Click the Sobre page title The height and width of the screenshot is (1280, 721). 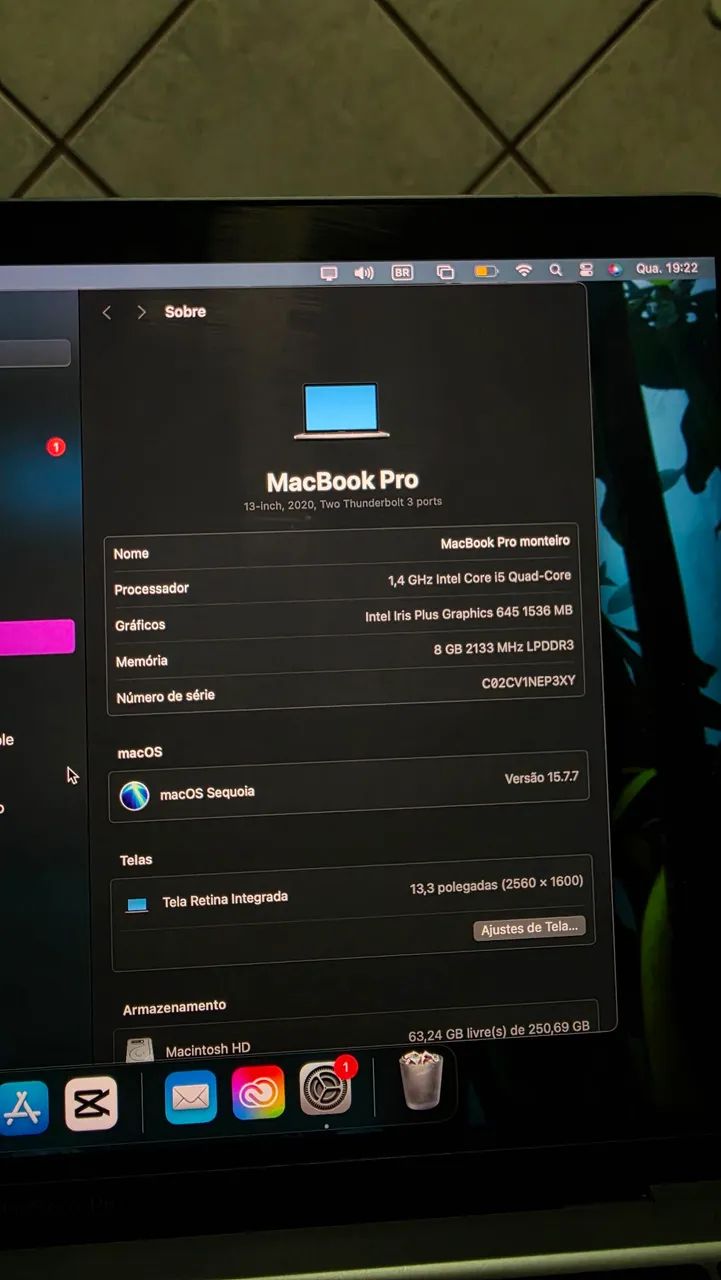click(185, 312)
